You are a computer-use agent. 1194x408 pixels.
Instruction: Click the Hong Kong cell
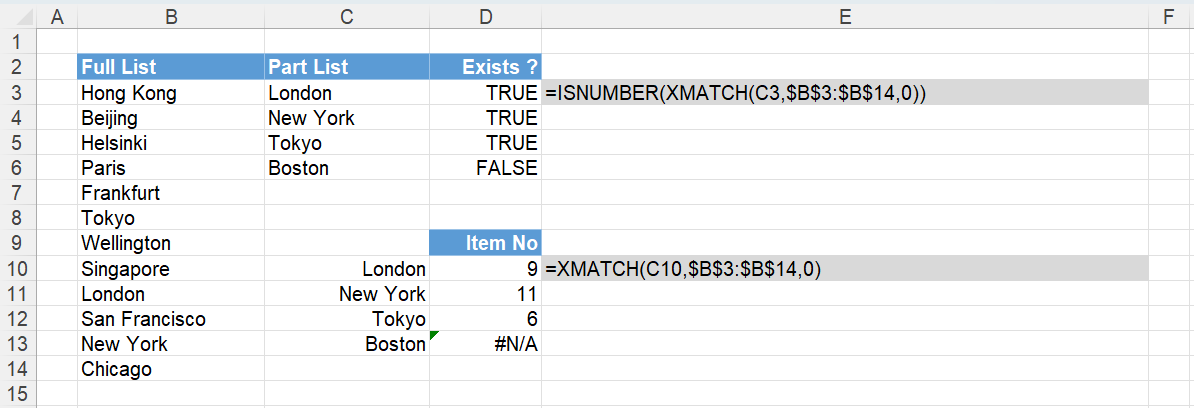click(171, 92)
